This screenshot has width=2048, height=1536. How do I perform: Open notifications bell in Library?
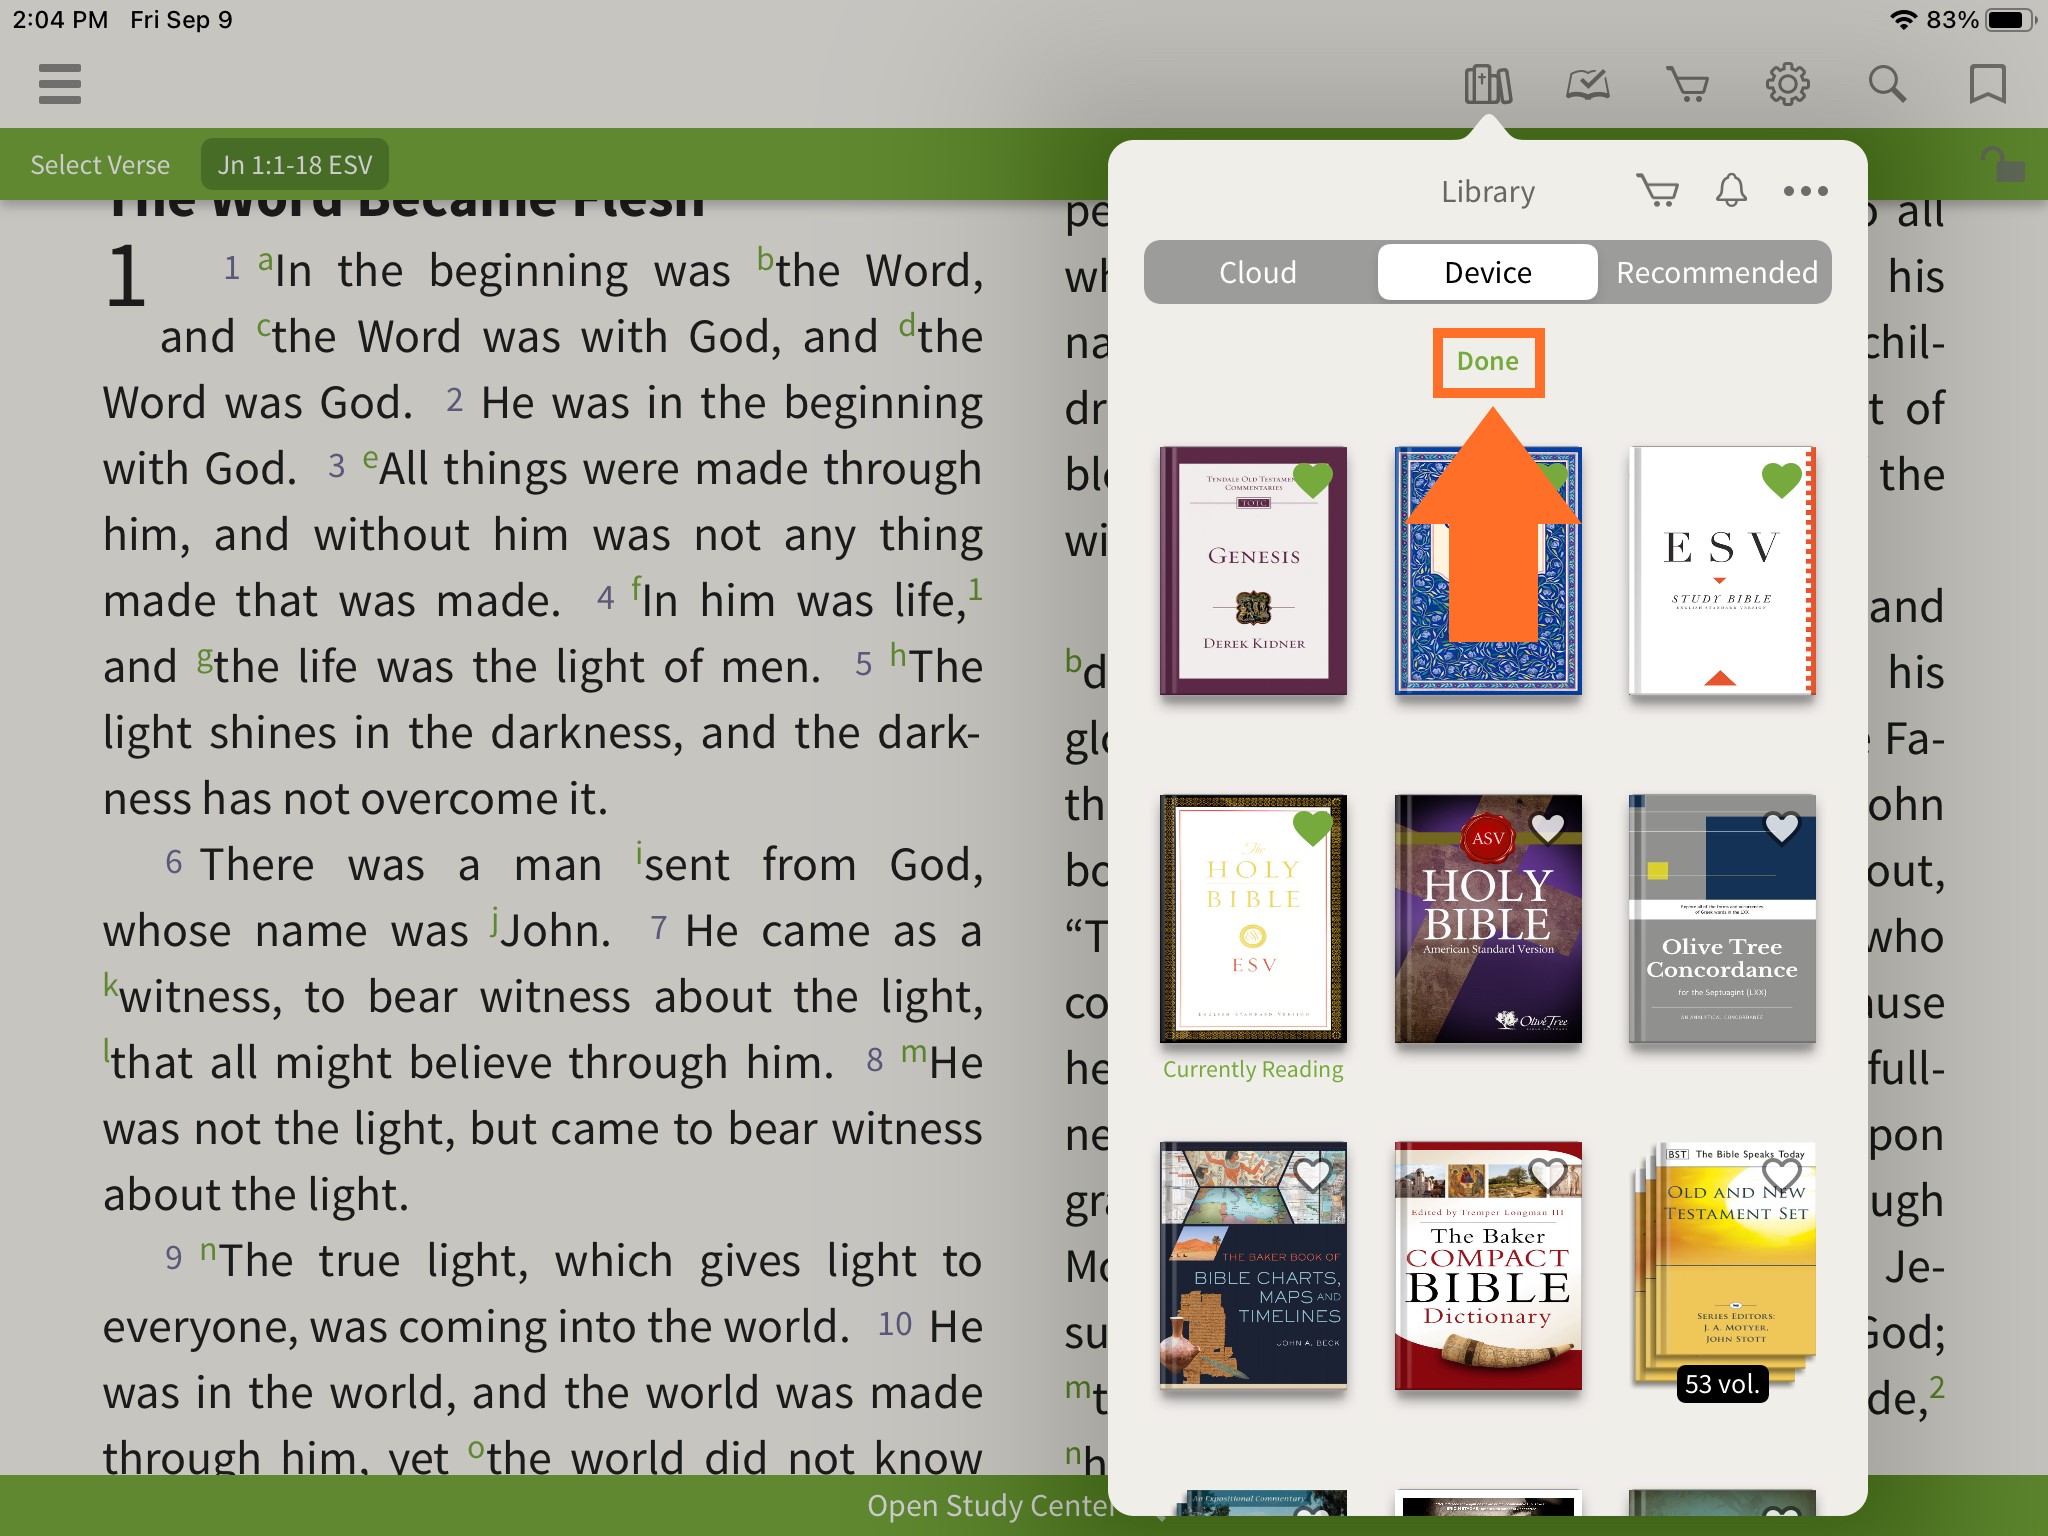(1731, 190)
